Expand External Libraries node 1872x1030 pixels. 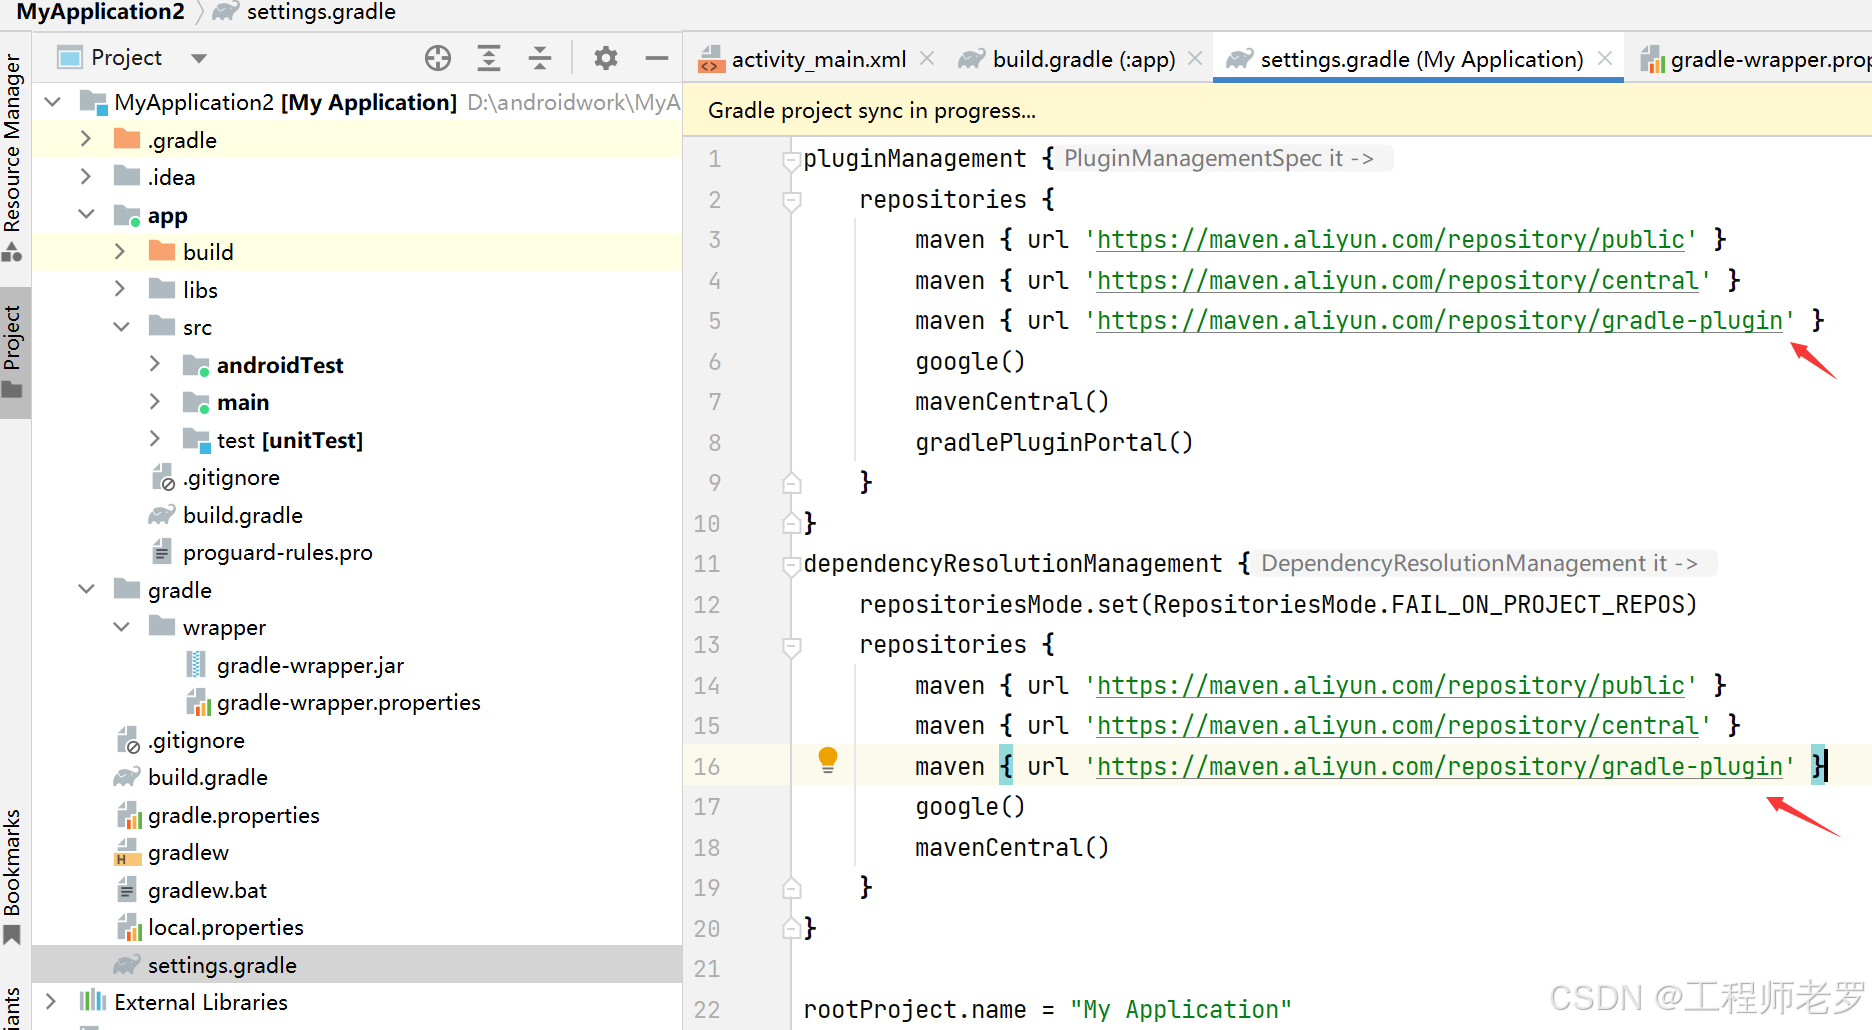(x=51, y=1001)
